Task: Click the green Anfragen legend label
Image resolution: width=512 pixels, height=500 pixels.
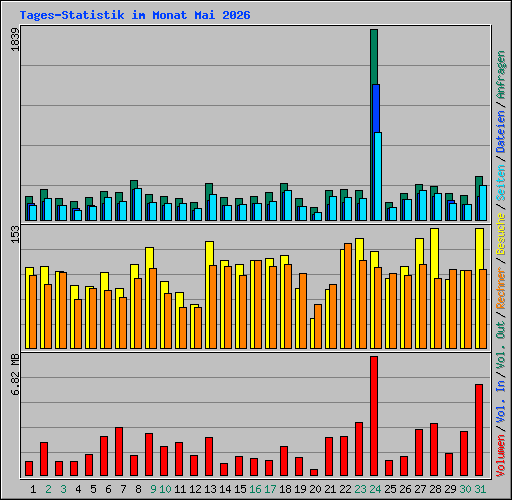Action: (x=501, y=74)
